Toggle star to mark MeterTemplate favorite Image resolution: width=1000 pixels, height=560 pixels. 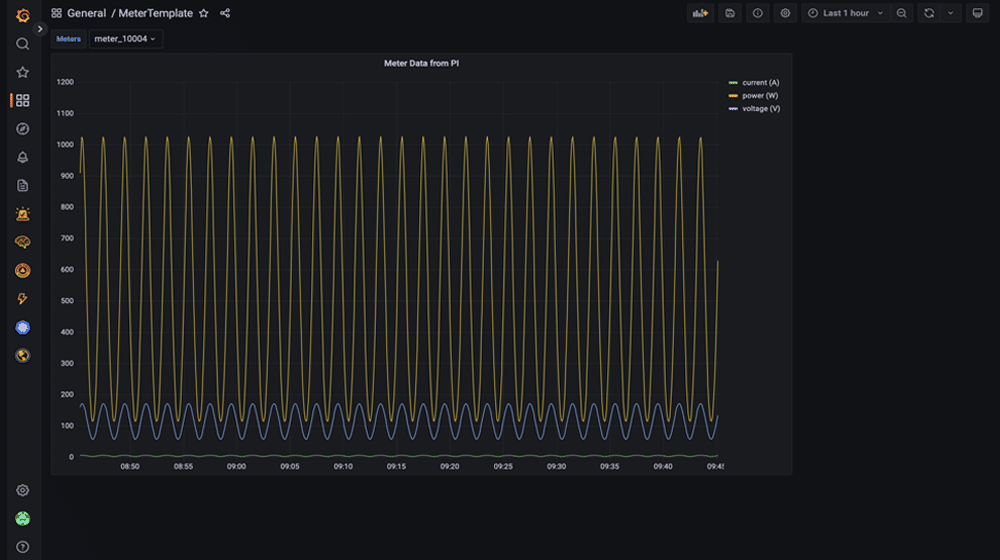tap(204, 13)
